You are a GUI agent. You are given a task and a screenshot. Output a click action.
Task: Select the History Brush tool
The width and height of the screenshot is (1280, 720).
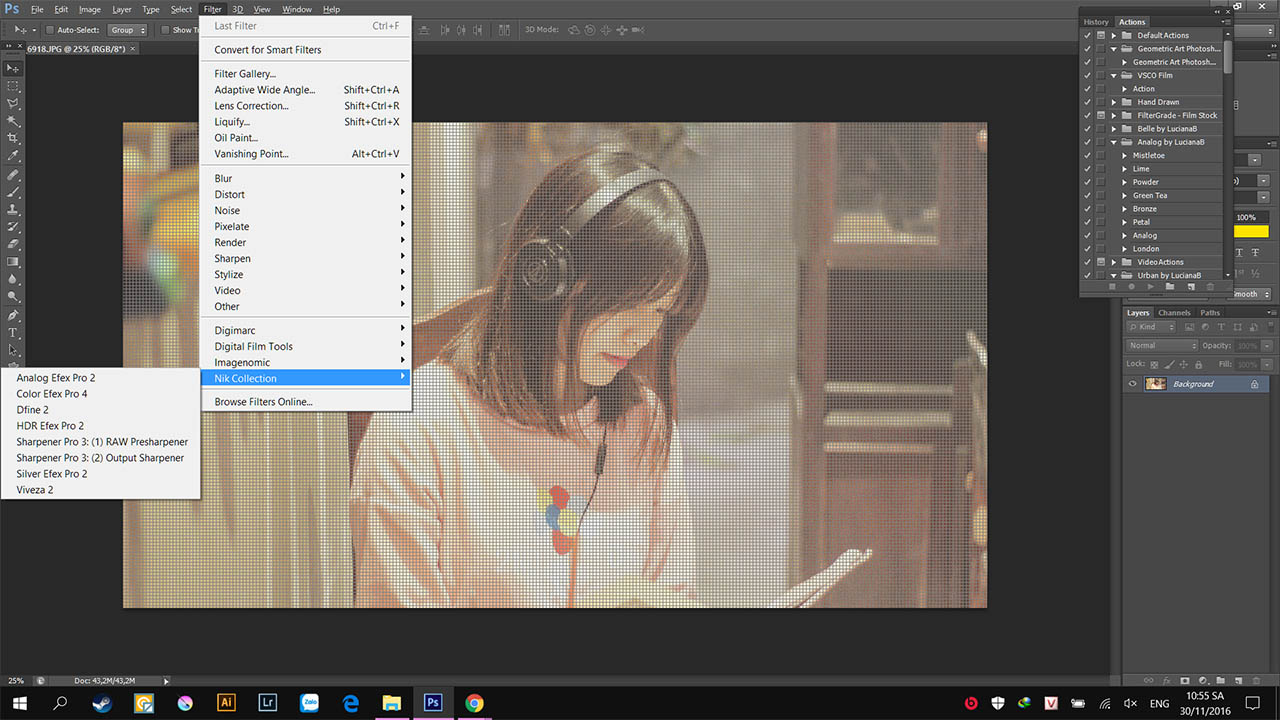13,227
